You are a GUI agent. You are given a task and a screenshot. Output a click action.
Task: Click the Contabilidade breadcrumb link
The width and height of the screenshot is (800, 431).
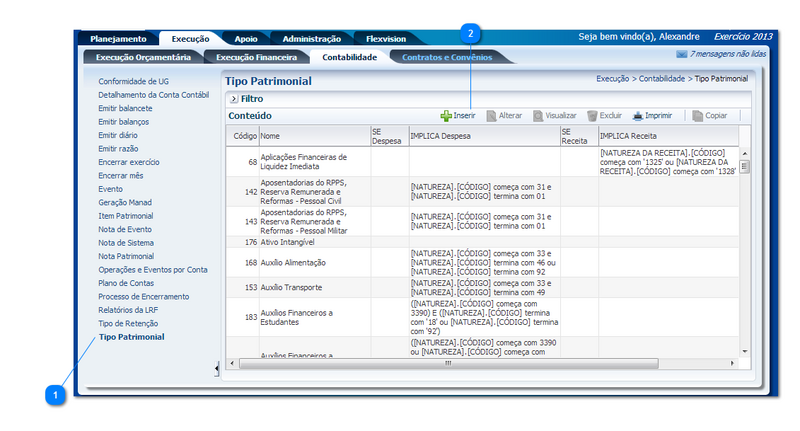pyautogui.click(x=662, y=77)
